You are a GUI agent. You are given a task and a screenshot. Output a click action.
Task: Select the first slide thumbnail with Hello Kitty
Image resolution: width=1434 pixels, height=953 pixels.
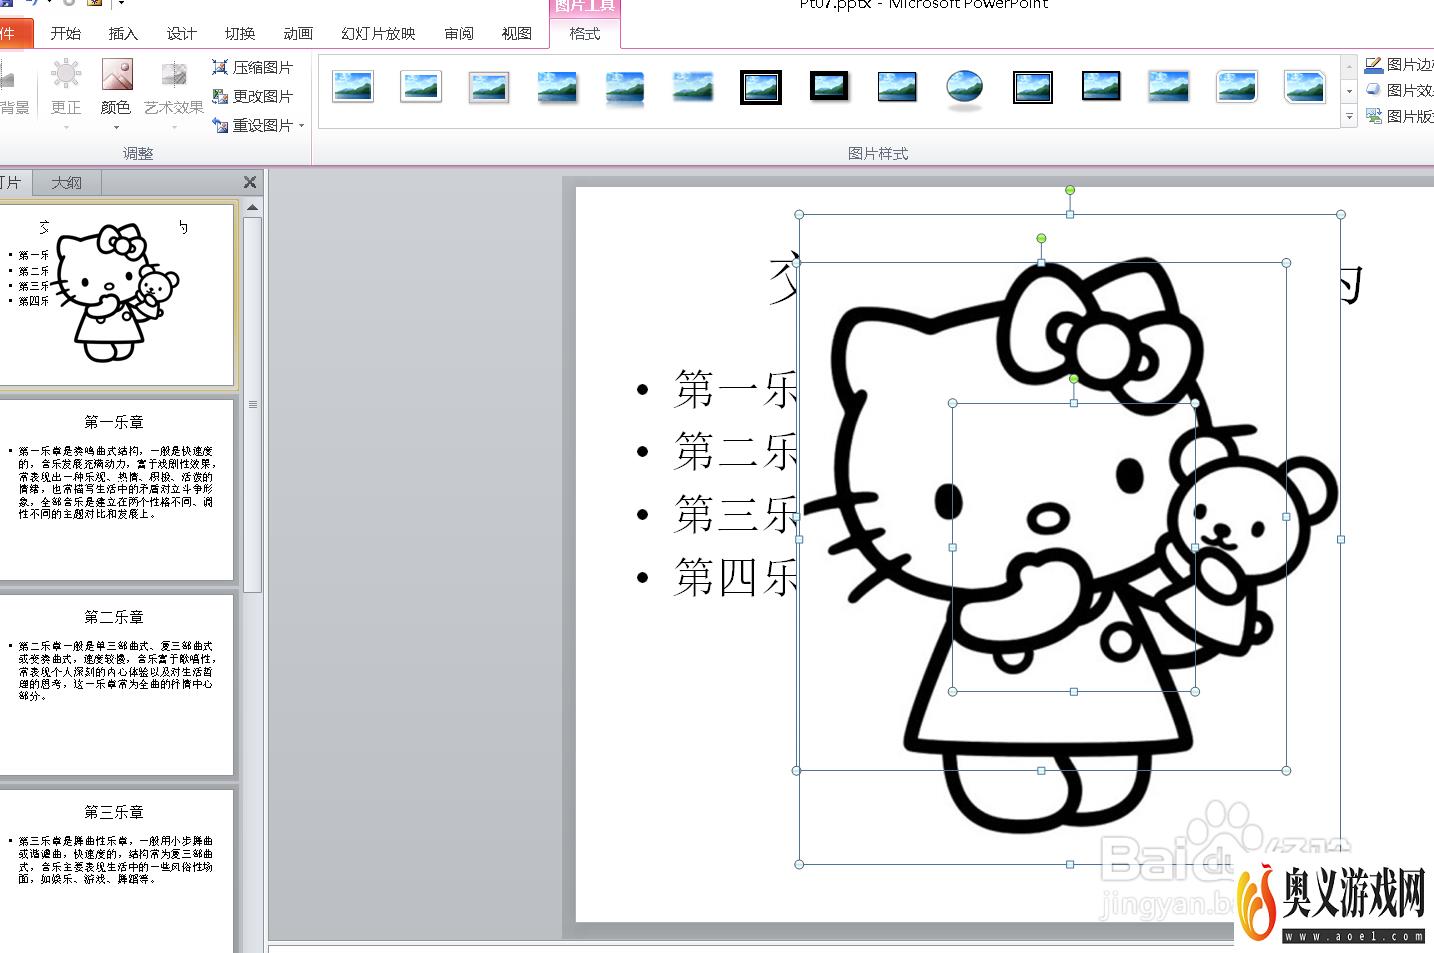pyautogui.click(x=117, y=293)
